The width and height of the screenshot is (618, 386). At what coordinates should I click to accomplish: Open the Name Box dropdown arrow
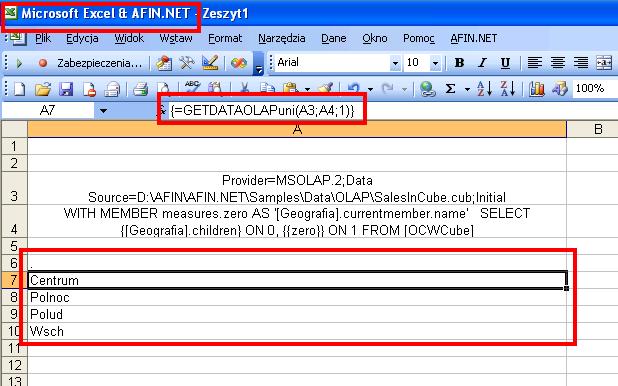[103, 111]
